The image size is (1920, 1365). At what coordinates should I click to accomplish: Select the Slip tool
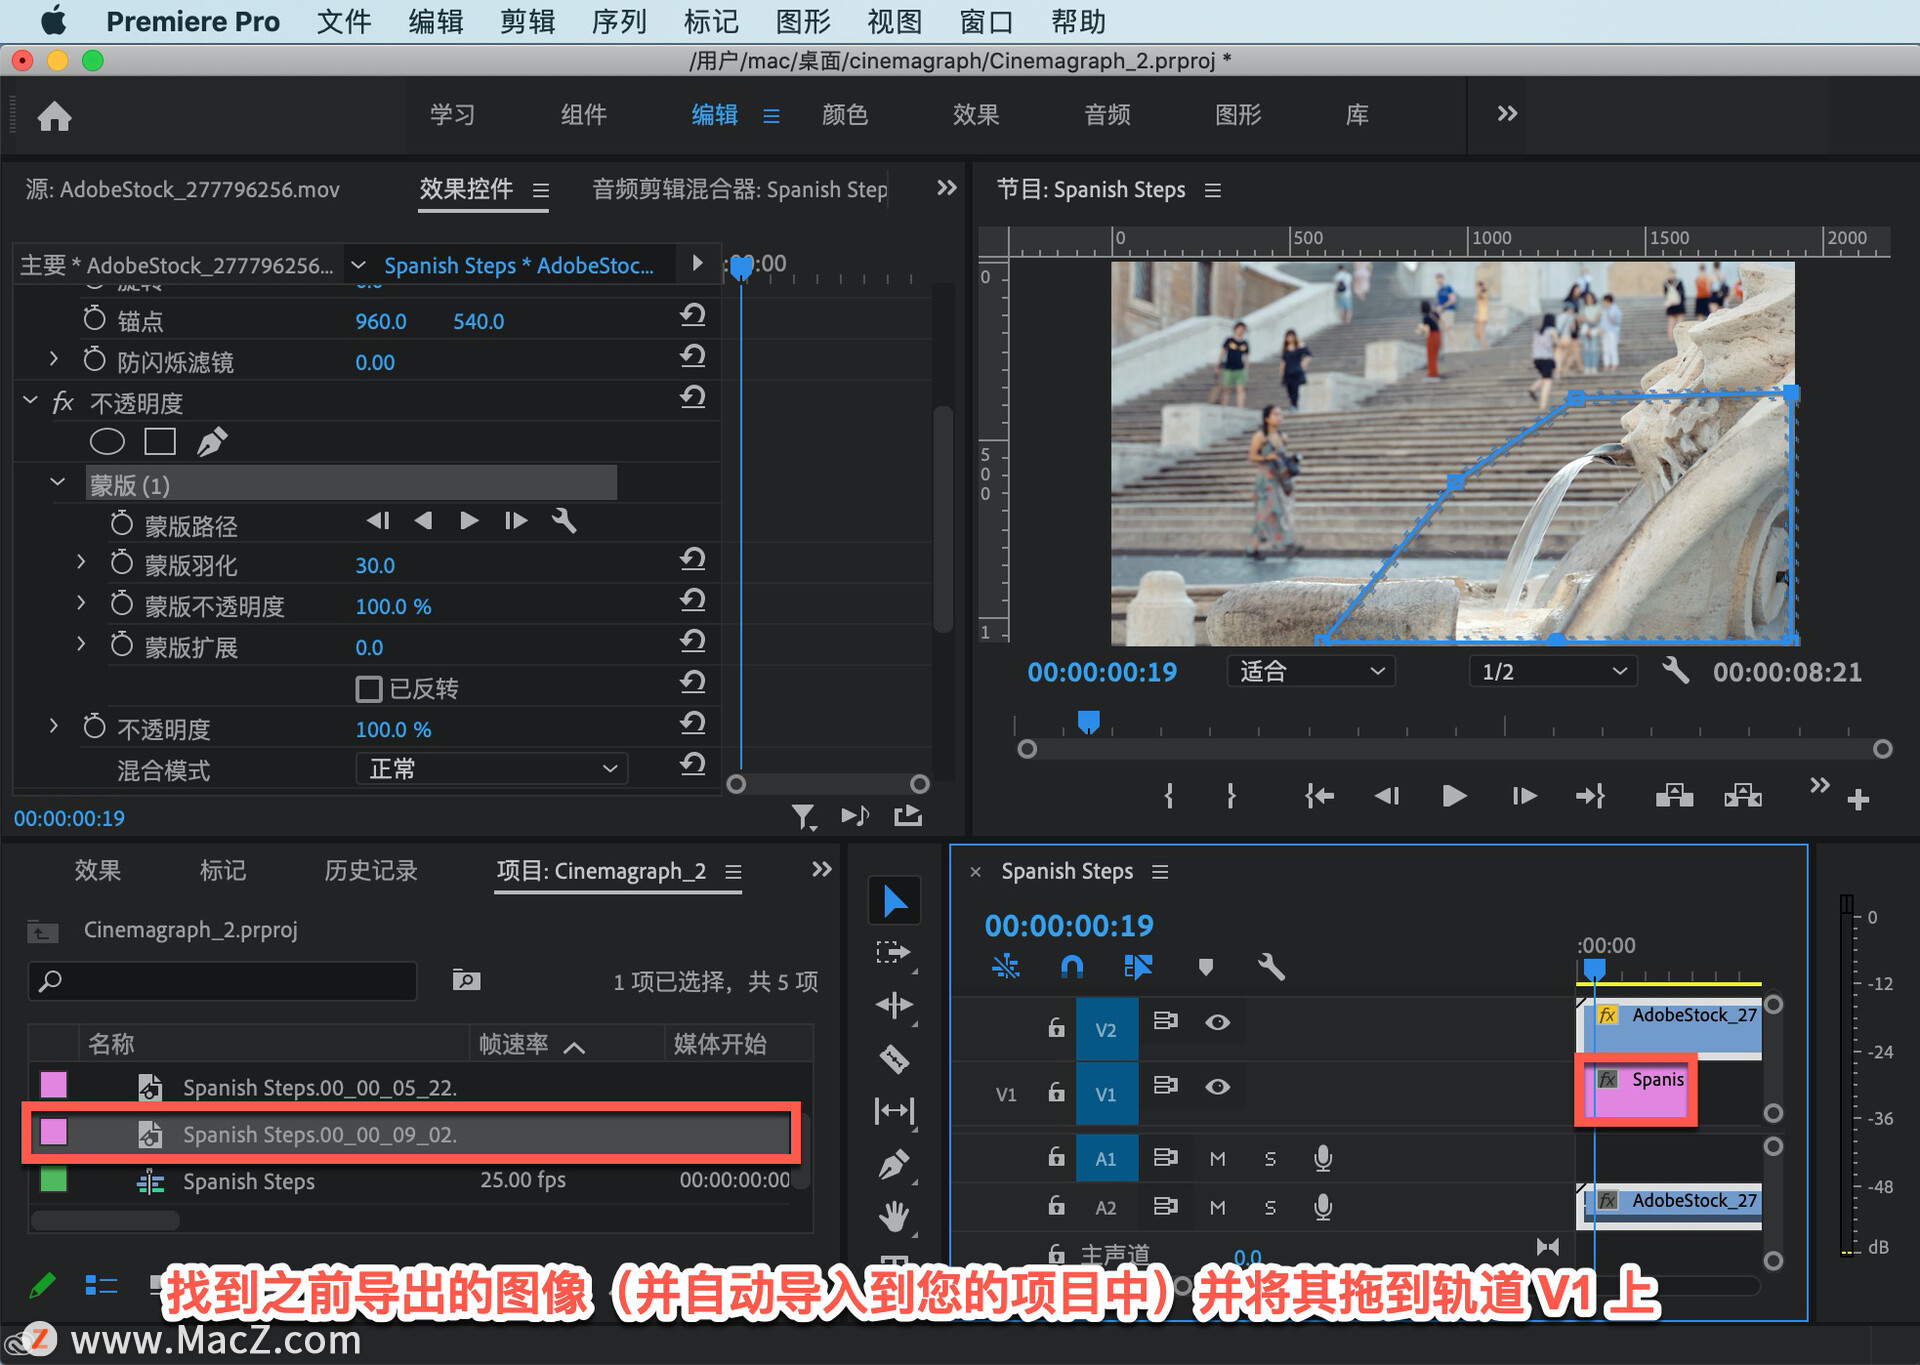(x=894, y=1111)
